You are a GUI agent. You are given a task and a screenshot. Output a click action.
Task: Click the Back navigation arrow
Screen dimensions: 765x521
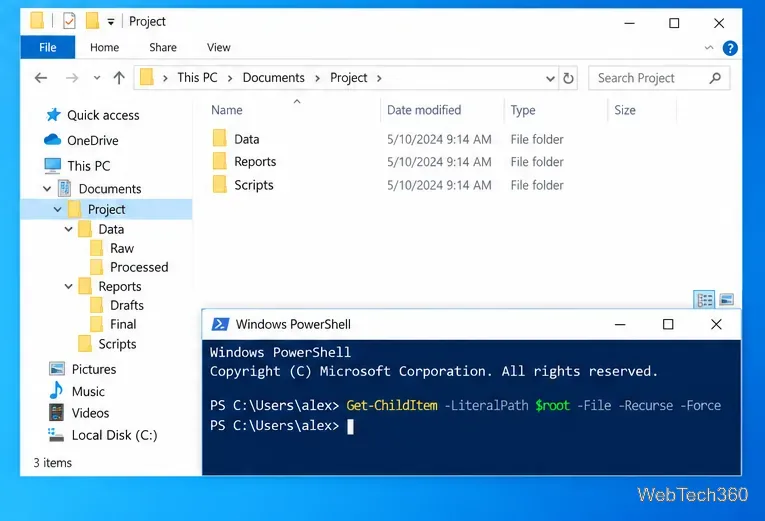[x=41, y=78]
